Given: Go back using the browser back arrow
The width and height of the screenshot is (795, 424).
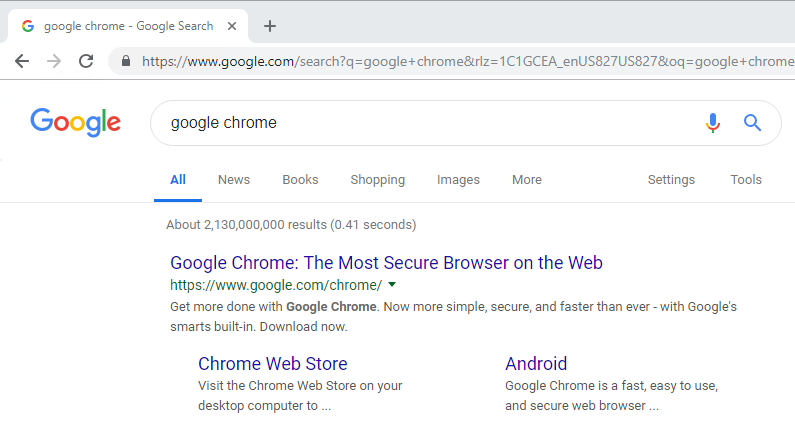Looking at the screenshot, I should click(x=22, y=61).
